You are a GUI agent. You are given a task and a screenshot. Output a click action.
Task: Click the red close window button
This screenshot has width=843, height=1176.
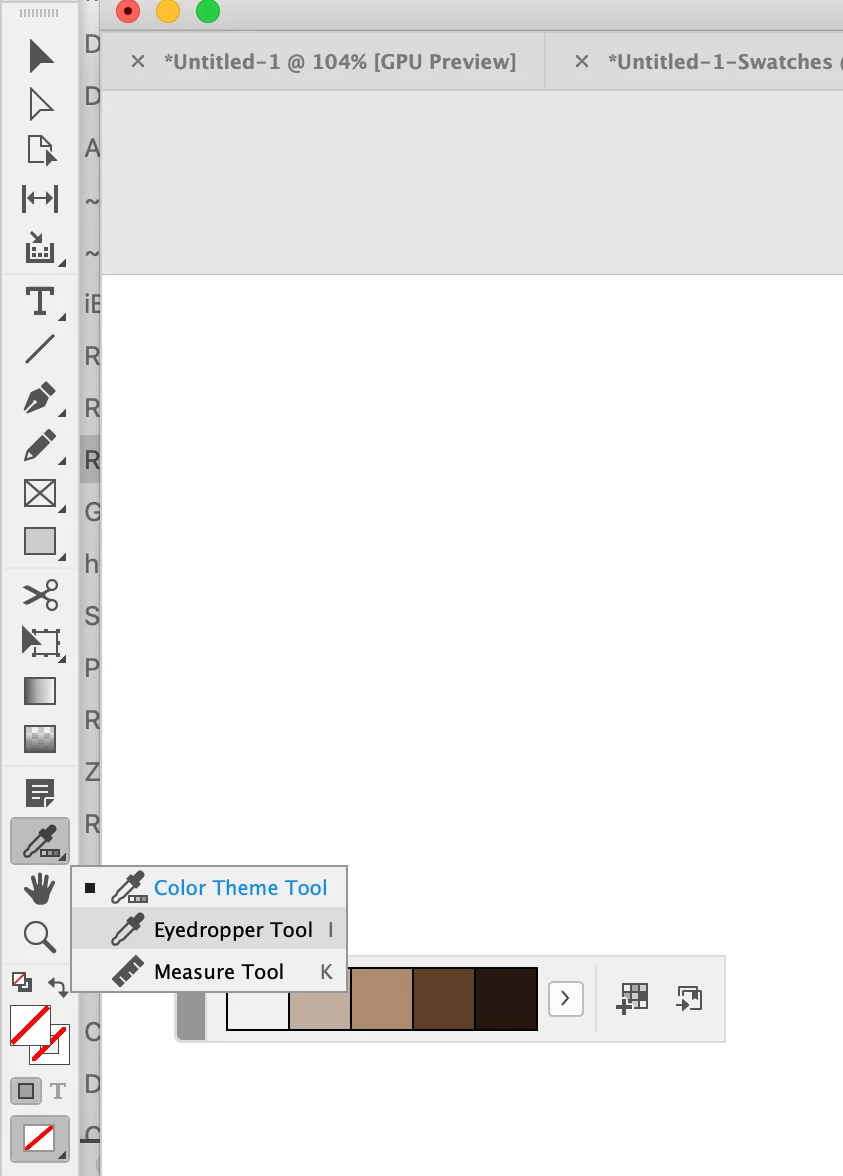(128, 11)
